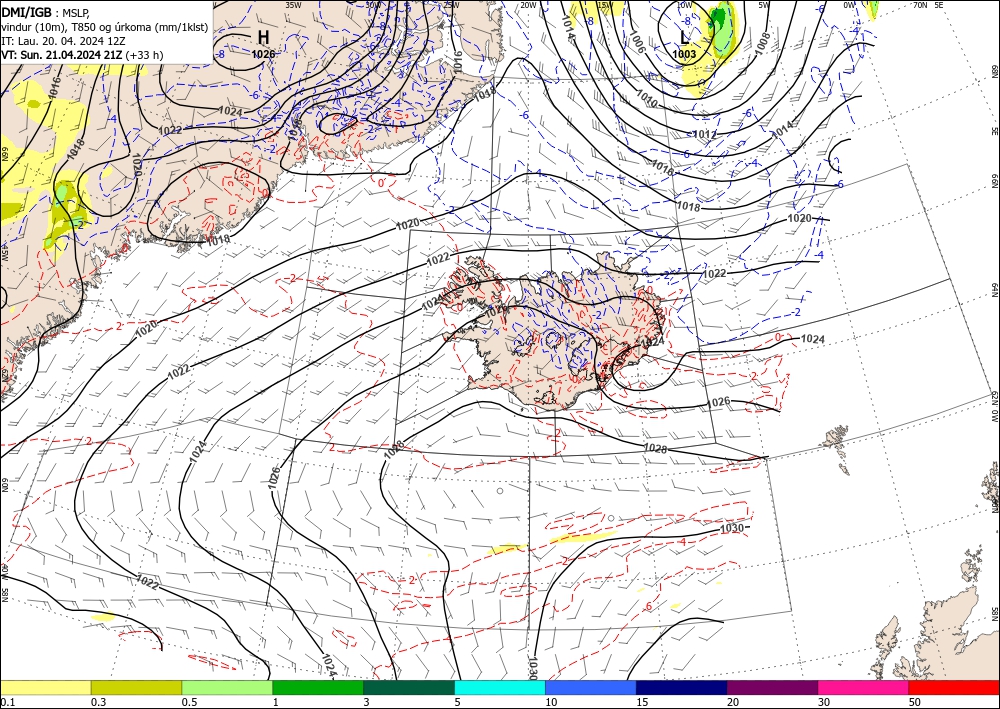Click the 'vindur (10m), T850 og úrkoma' line
This screenshot has width=1000, height=709.
pos(104,27)
